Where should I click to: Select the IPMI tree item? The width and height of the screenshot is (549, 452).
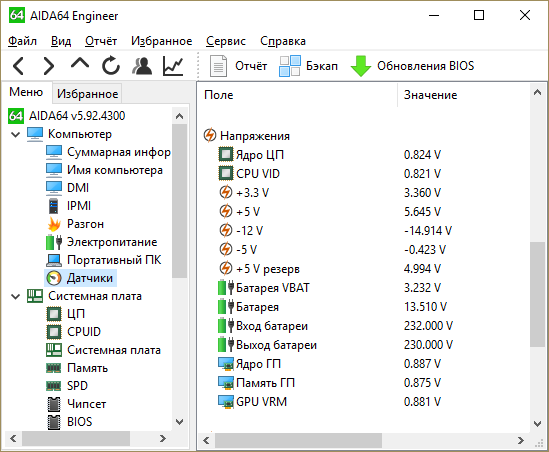[69, 206]
